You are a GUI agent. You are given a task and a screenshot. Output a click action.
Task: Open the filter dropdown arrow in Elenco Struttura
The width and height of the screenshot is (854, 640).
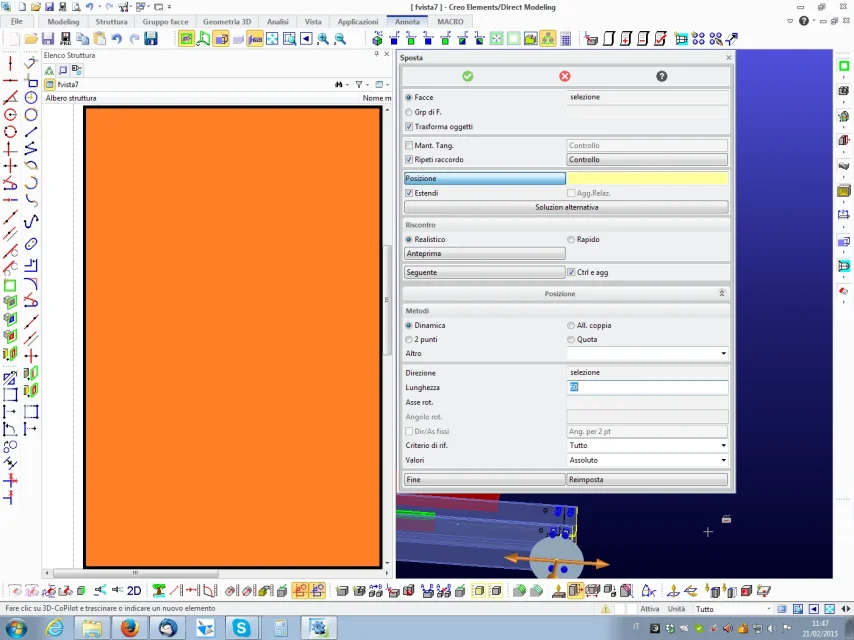tap(368, 84)
